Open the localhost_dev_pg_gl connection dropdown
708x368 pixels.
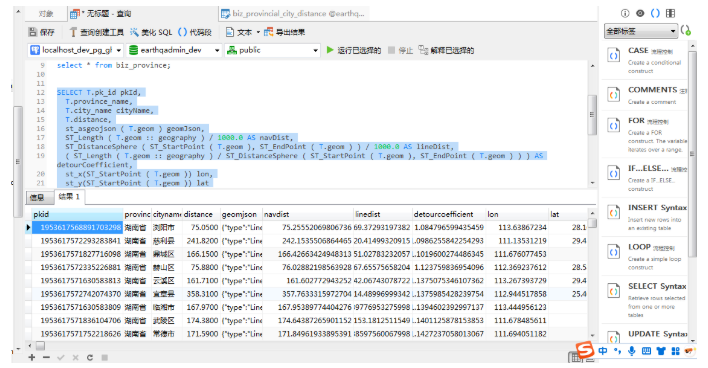click(75, 50)
